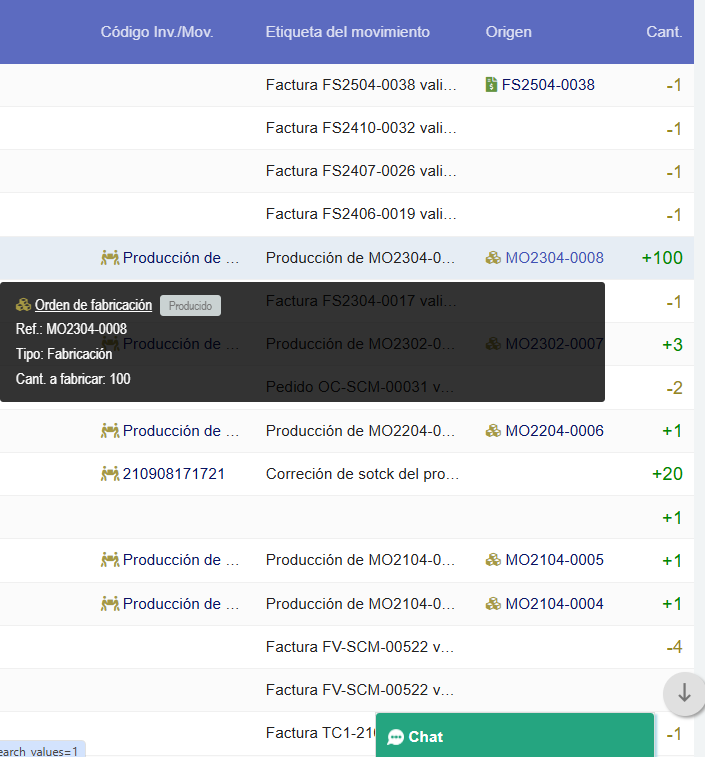The height and width of the screenshot is (757, 705).
Task: Open the Chat panel
Action: (515, 735)
